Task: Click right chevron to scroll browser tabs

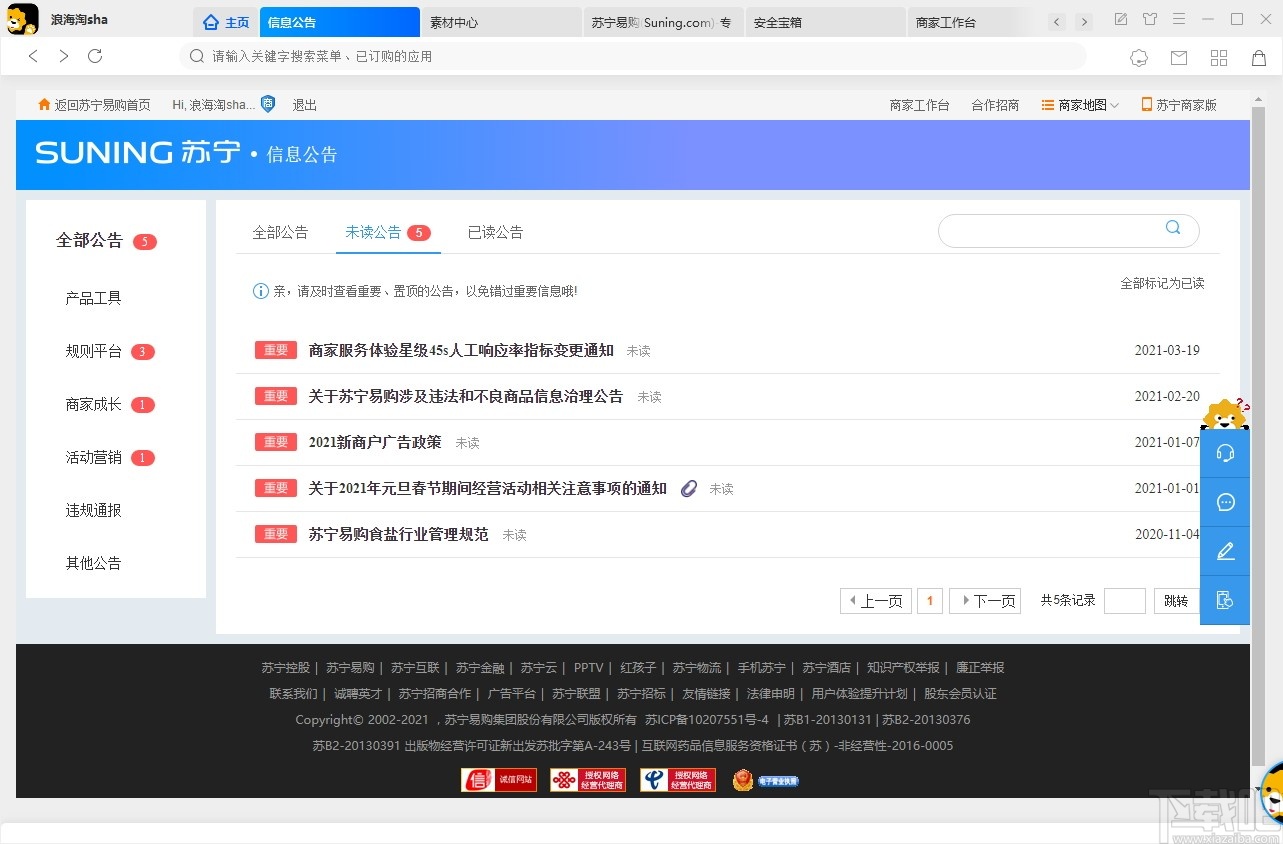Action: click(1084, 20)
